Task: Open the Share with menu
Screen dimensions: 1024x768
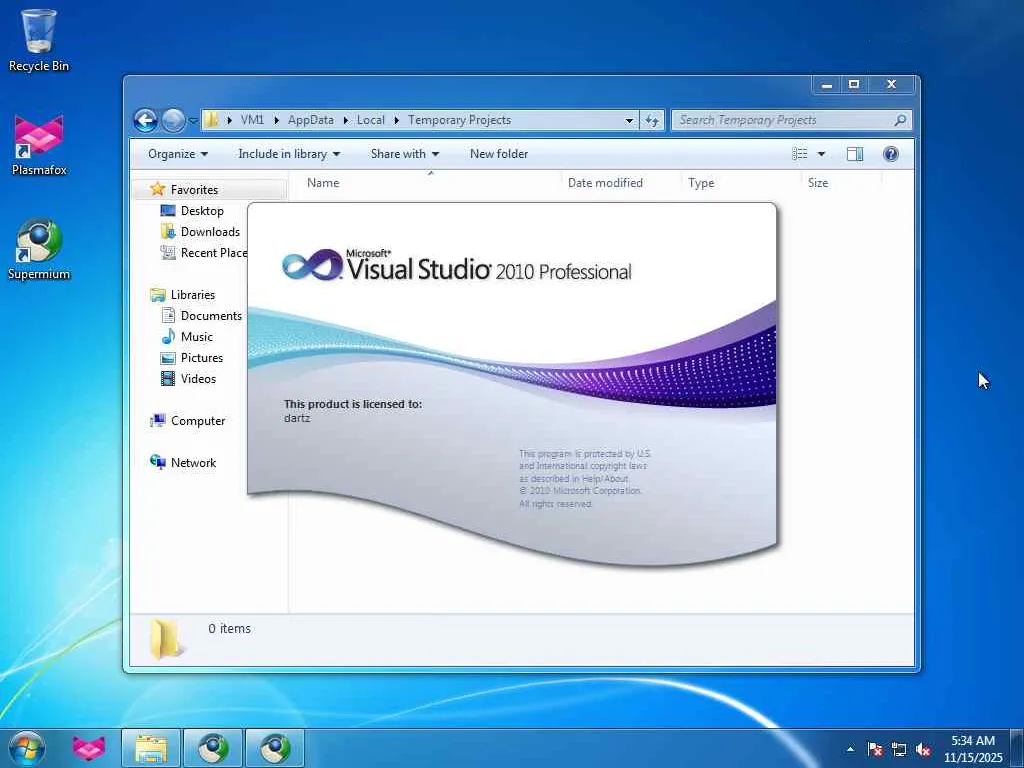Action: coord(405,154)
